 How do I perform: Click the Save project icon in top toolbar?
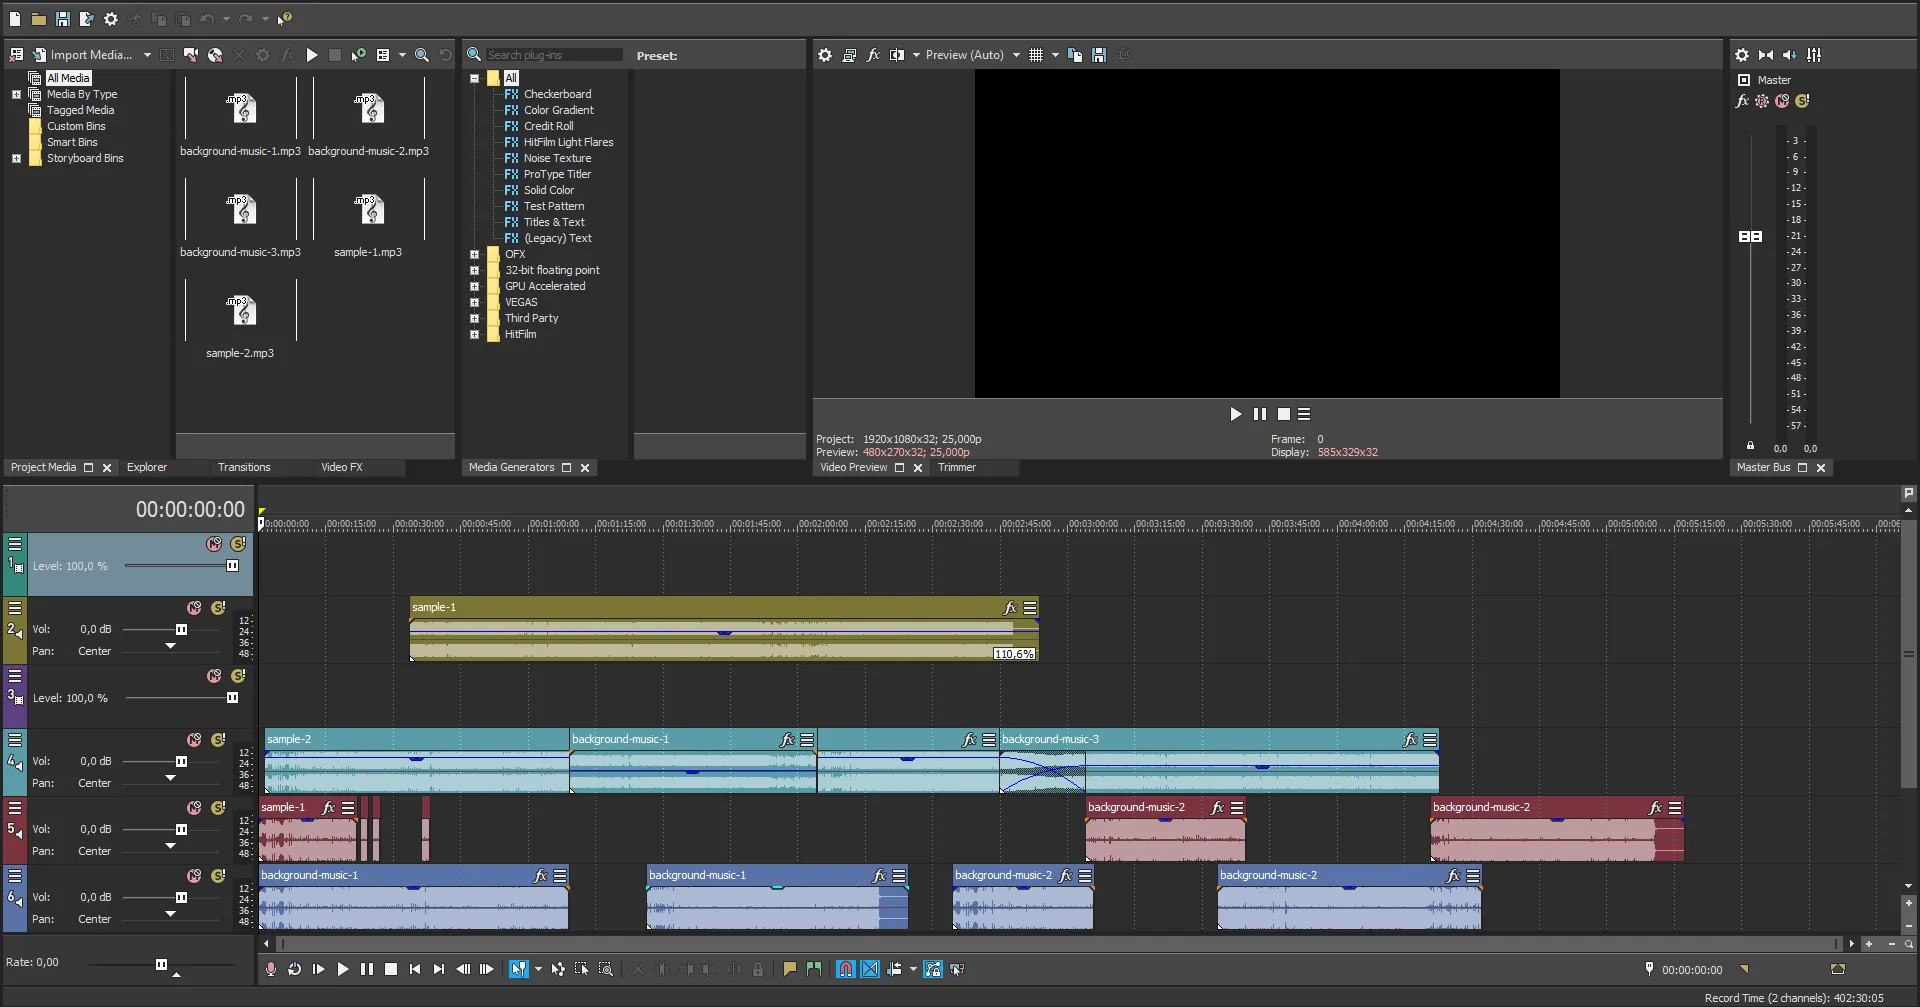[x=62, y=19]
